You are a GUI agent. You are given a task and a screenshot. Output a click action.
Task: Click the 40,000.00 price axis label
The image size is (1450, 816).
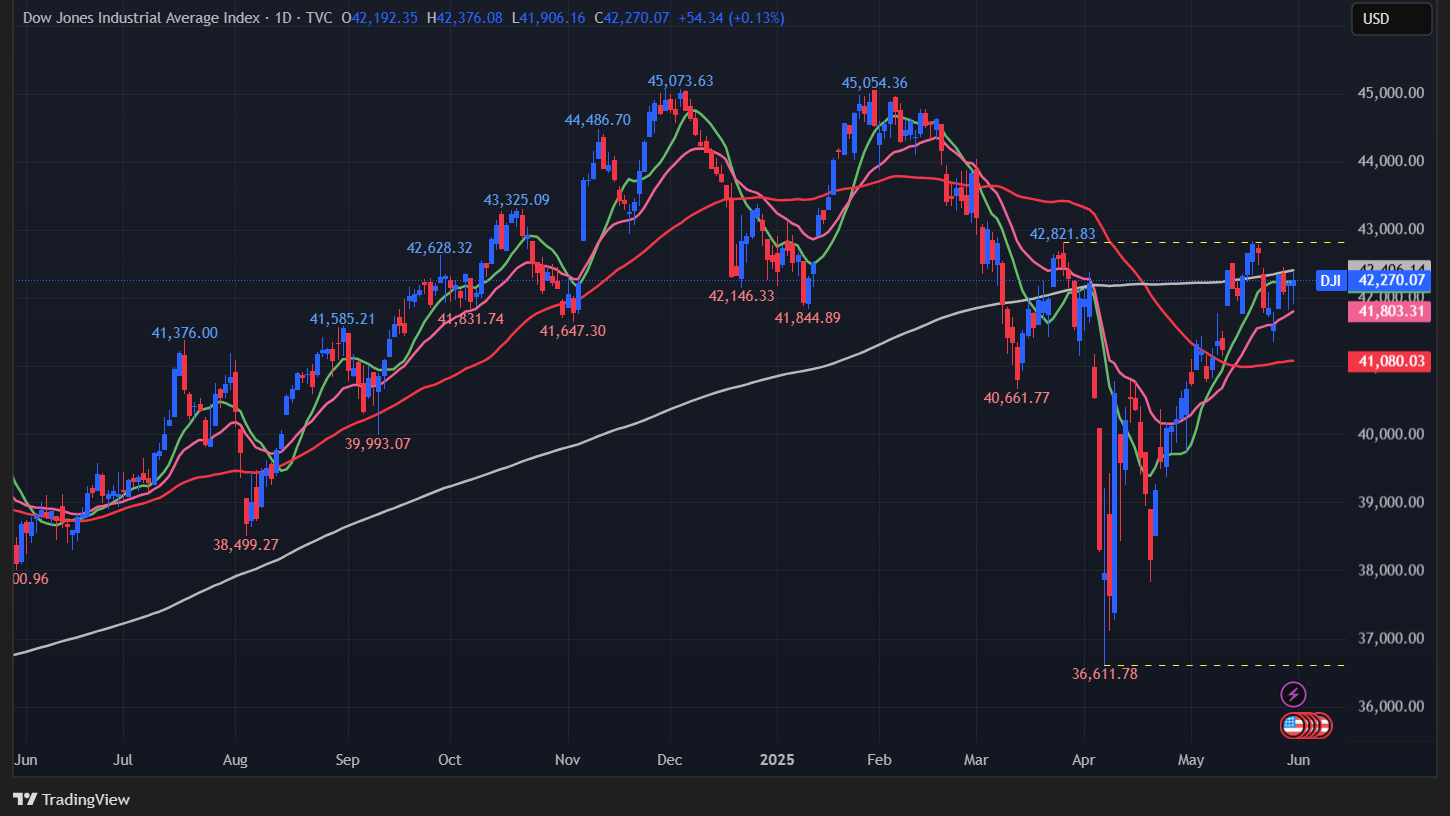tap(1390, 434)
